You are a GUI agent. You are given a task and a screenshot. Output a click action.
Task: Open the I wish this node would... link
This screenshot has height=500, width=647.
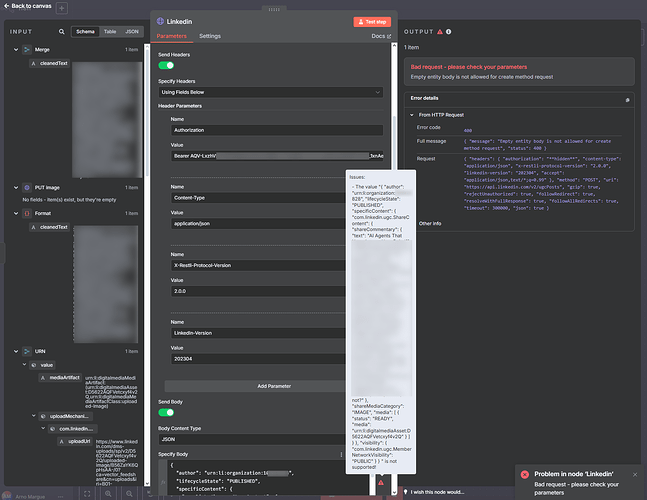(x=437, y=492)
